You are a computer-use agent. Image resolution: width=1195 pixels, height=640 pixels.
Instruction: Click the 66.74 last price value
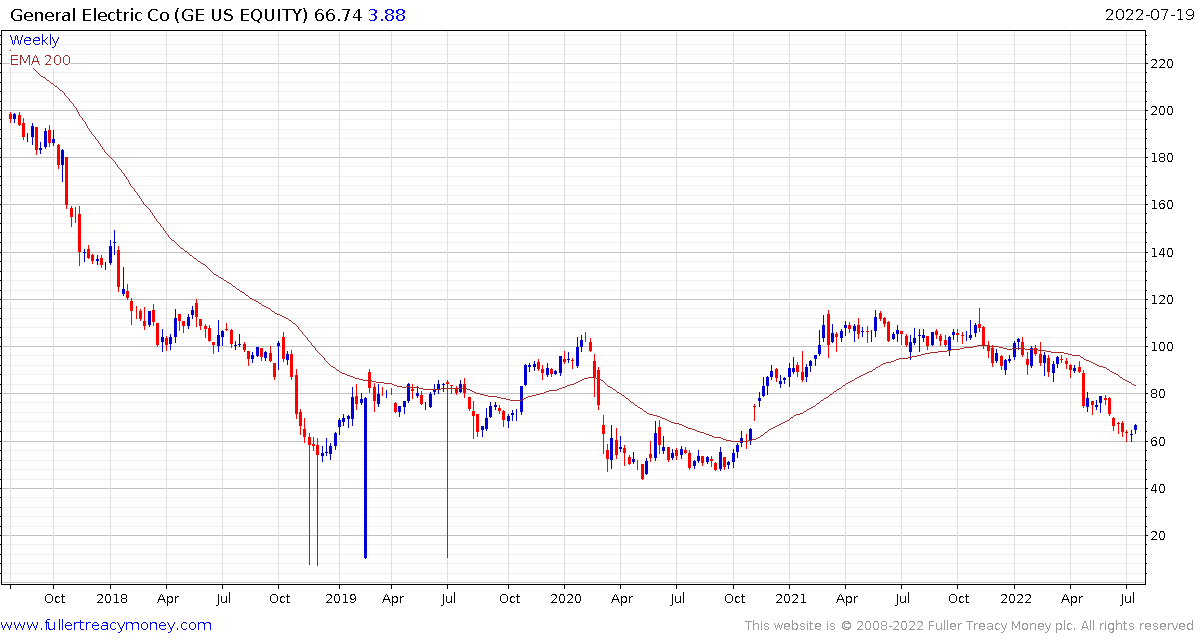pyautogui.click(x=338, y=14)
